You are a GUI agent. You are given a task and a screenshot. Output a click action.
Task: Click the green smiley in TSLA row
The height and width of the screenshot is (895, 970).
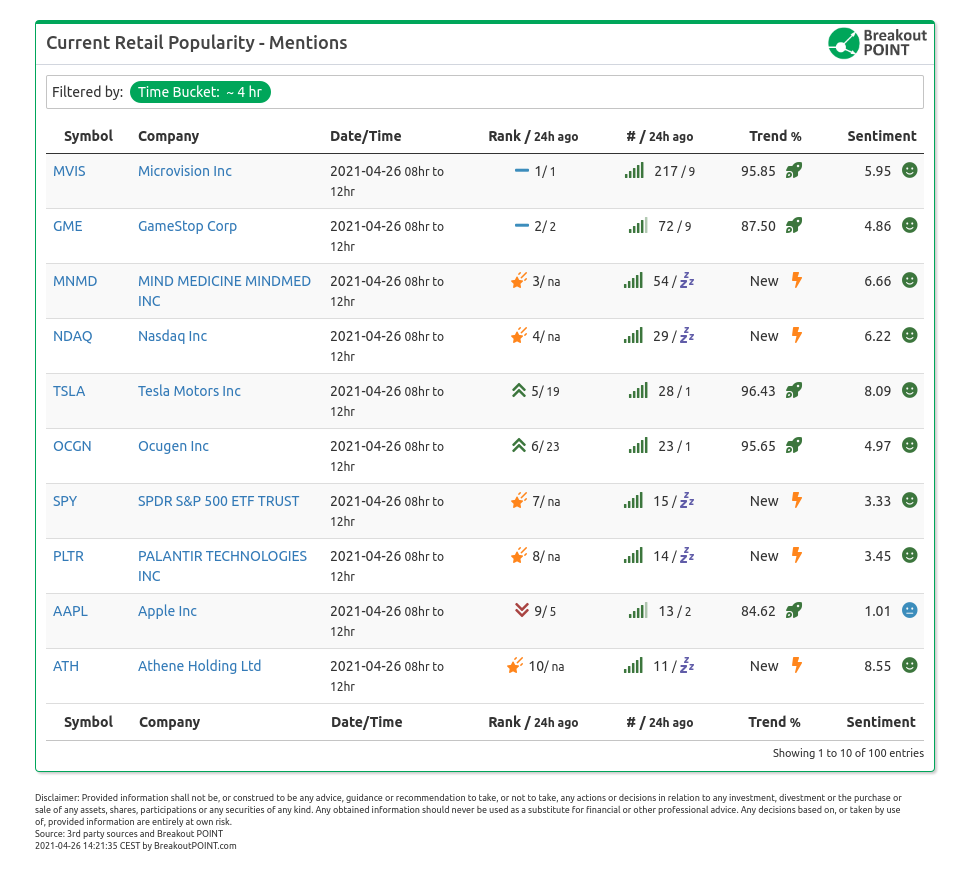[909, 391]
